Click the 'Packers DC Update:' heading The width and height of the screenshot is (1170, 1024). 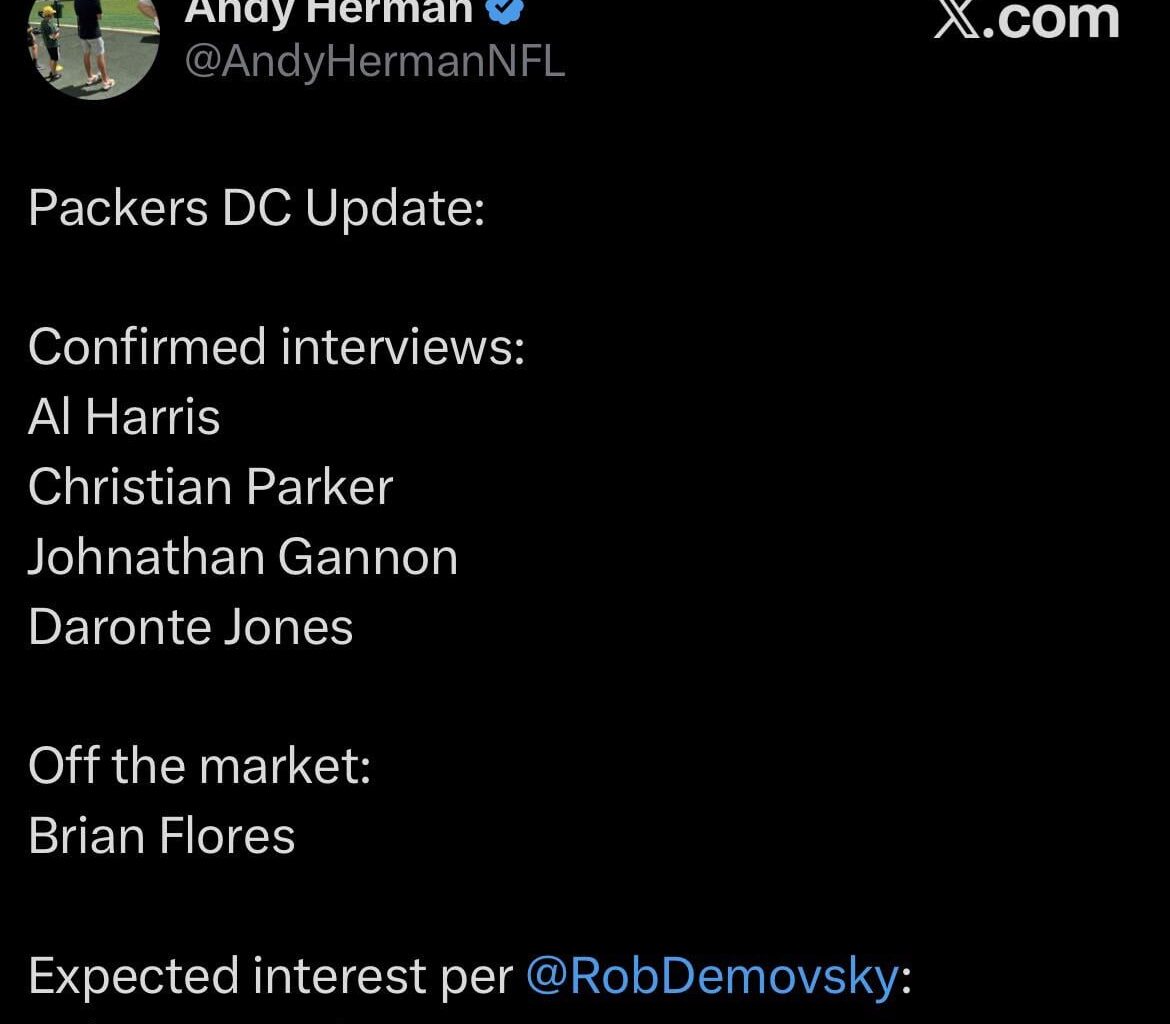(257, 207)
